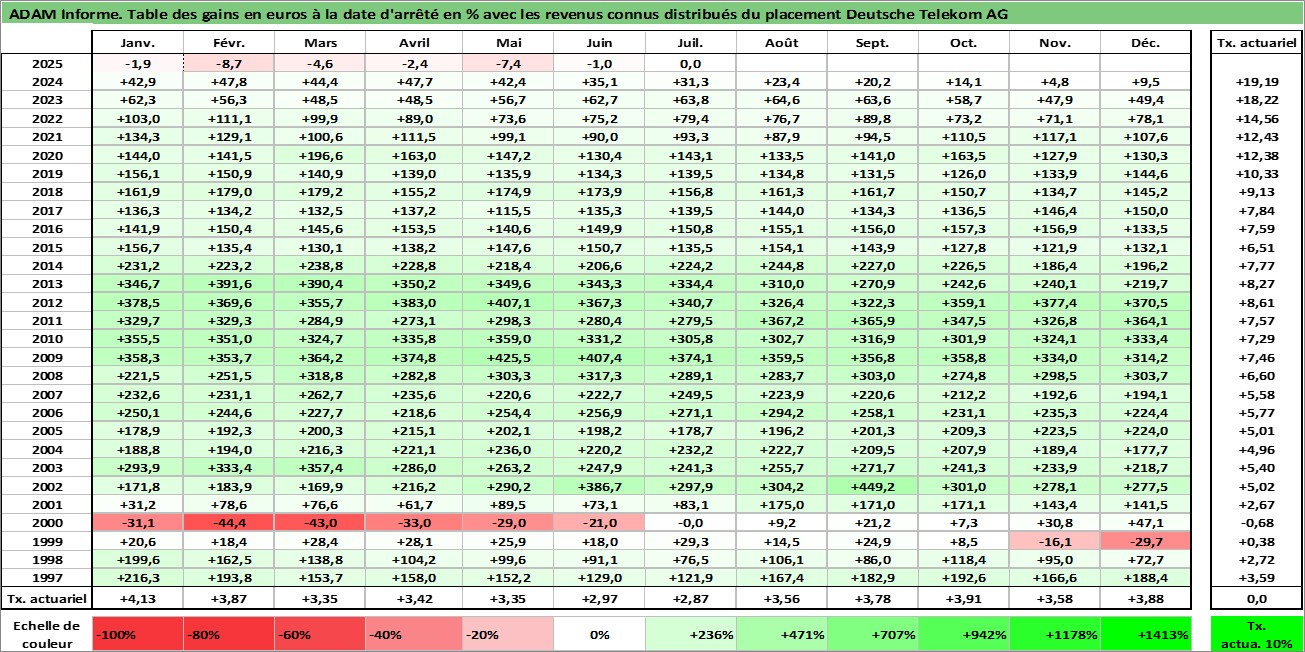
Task: Click the 'Tx. actuariel' row label at bottom
Action: [x=46, y=598]
